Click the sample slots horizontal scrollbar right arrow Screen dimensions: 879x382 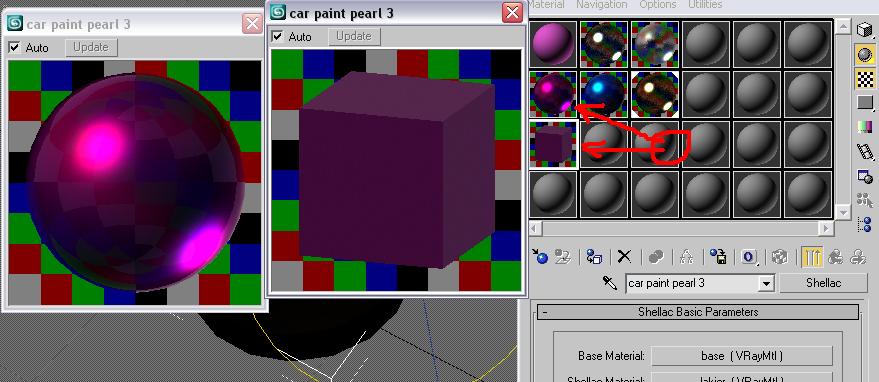tap(825, 228)
